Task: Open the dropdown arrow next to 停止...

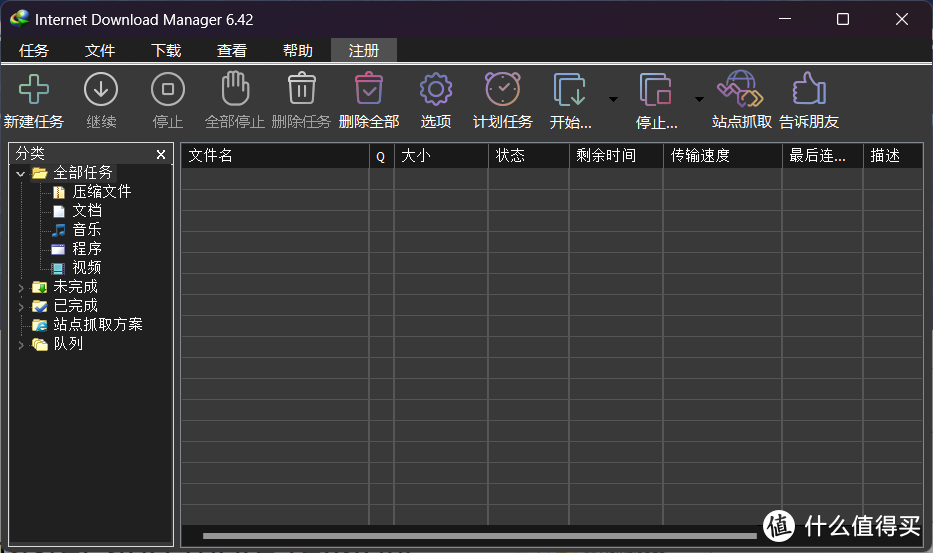Action: [699, 99]
